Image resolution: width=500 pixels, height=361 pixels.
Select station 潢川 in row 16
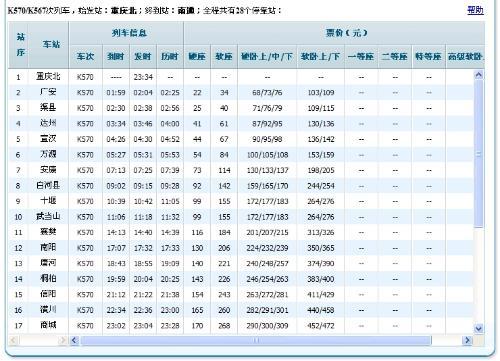(x=48, y=310)
